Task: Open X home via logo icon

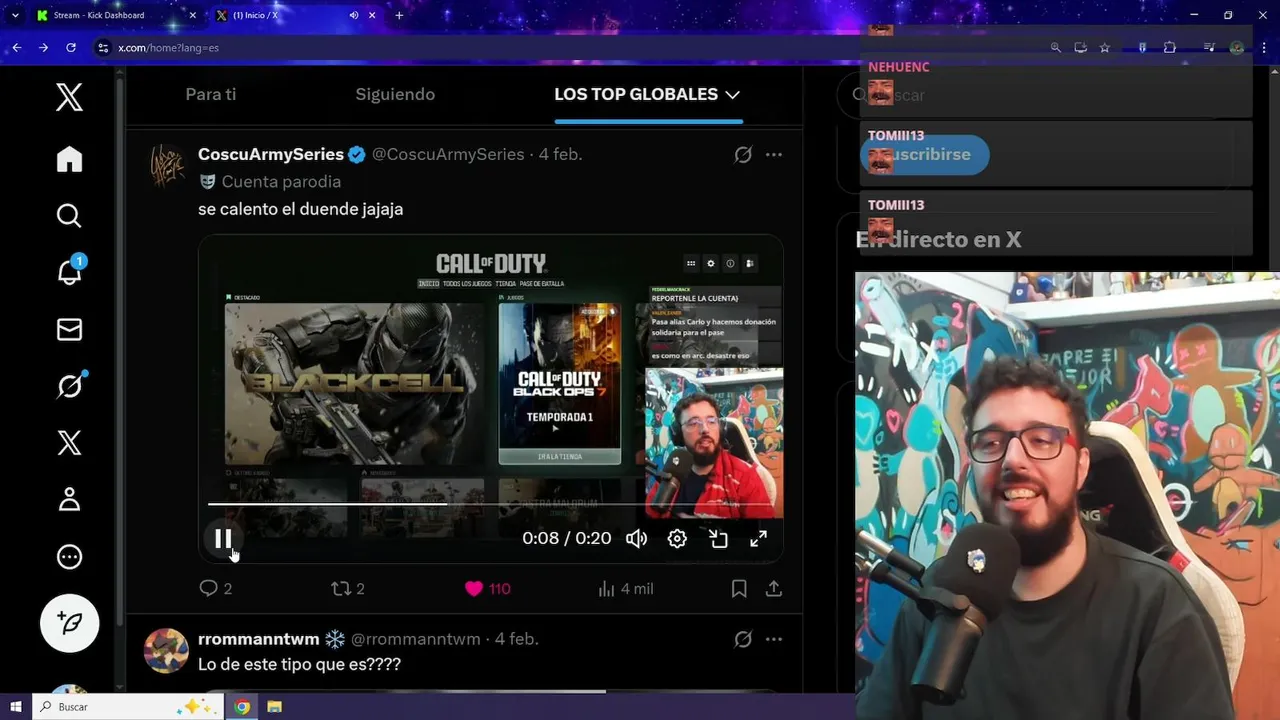Action: pos(69,97)
